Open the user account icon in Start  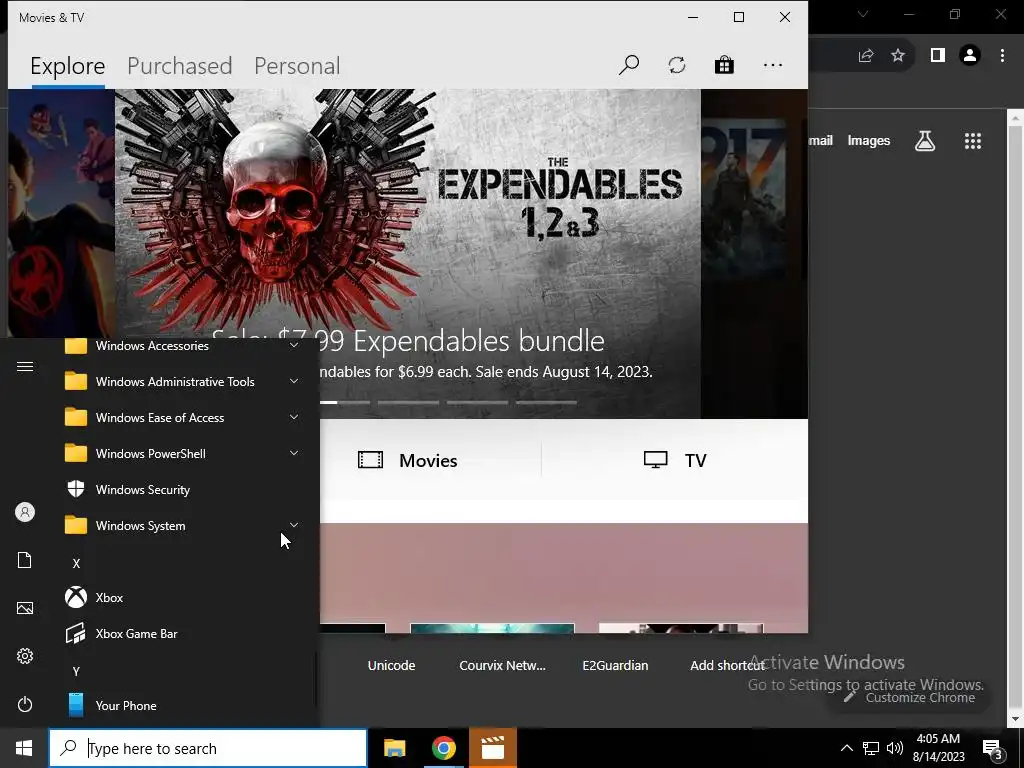pyautogui.click(x=25, y=512)
